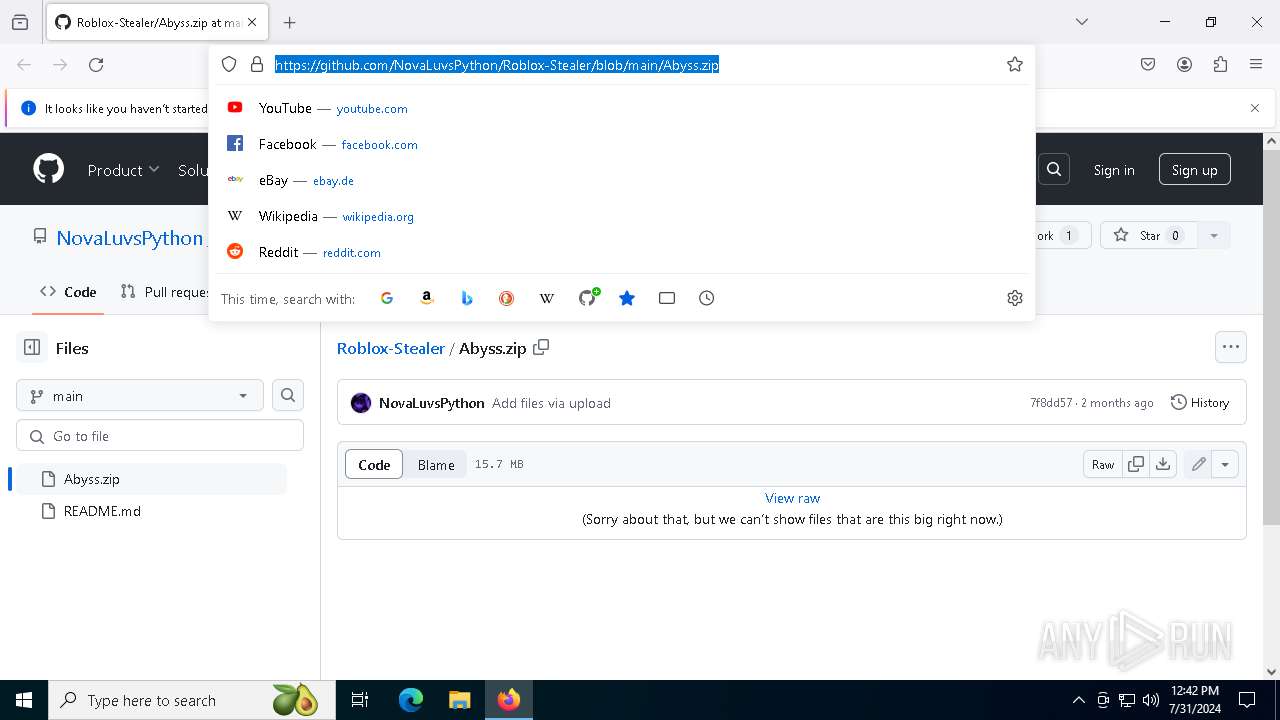
Task: Open the main branch selector
Action: click(x=140, y=396)
